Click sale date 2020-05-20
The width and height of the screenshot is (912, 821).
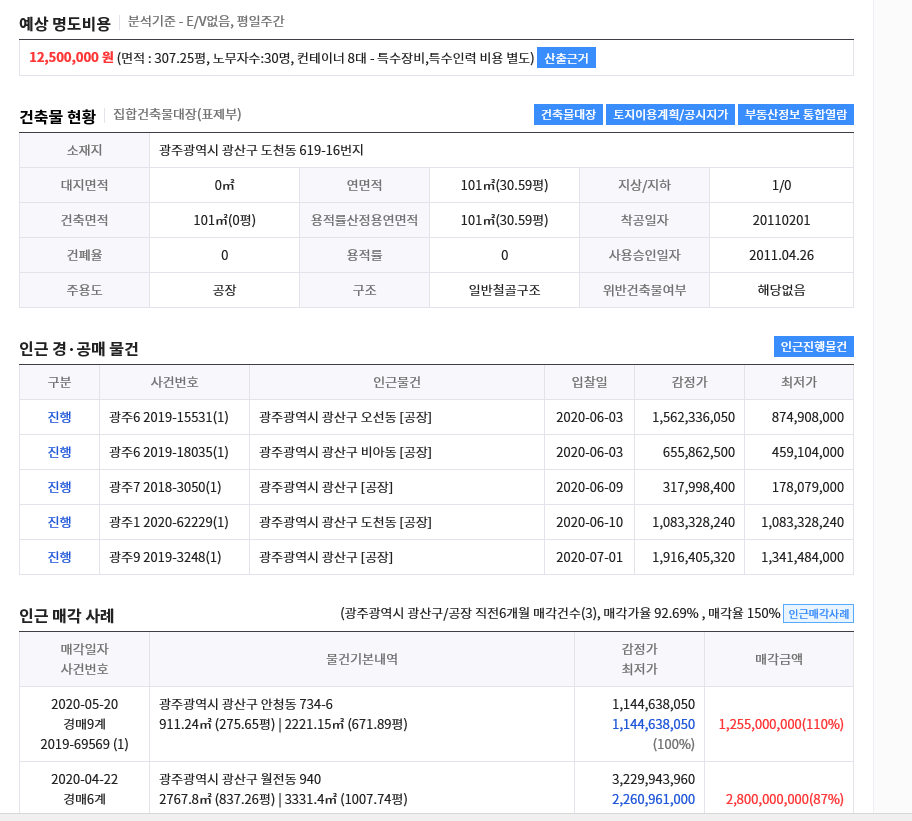point(84,704)
